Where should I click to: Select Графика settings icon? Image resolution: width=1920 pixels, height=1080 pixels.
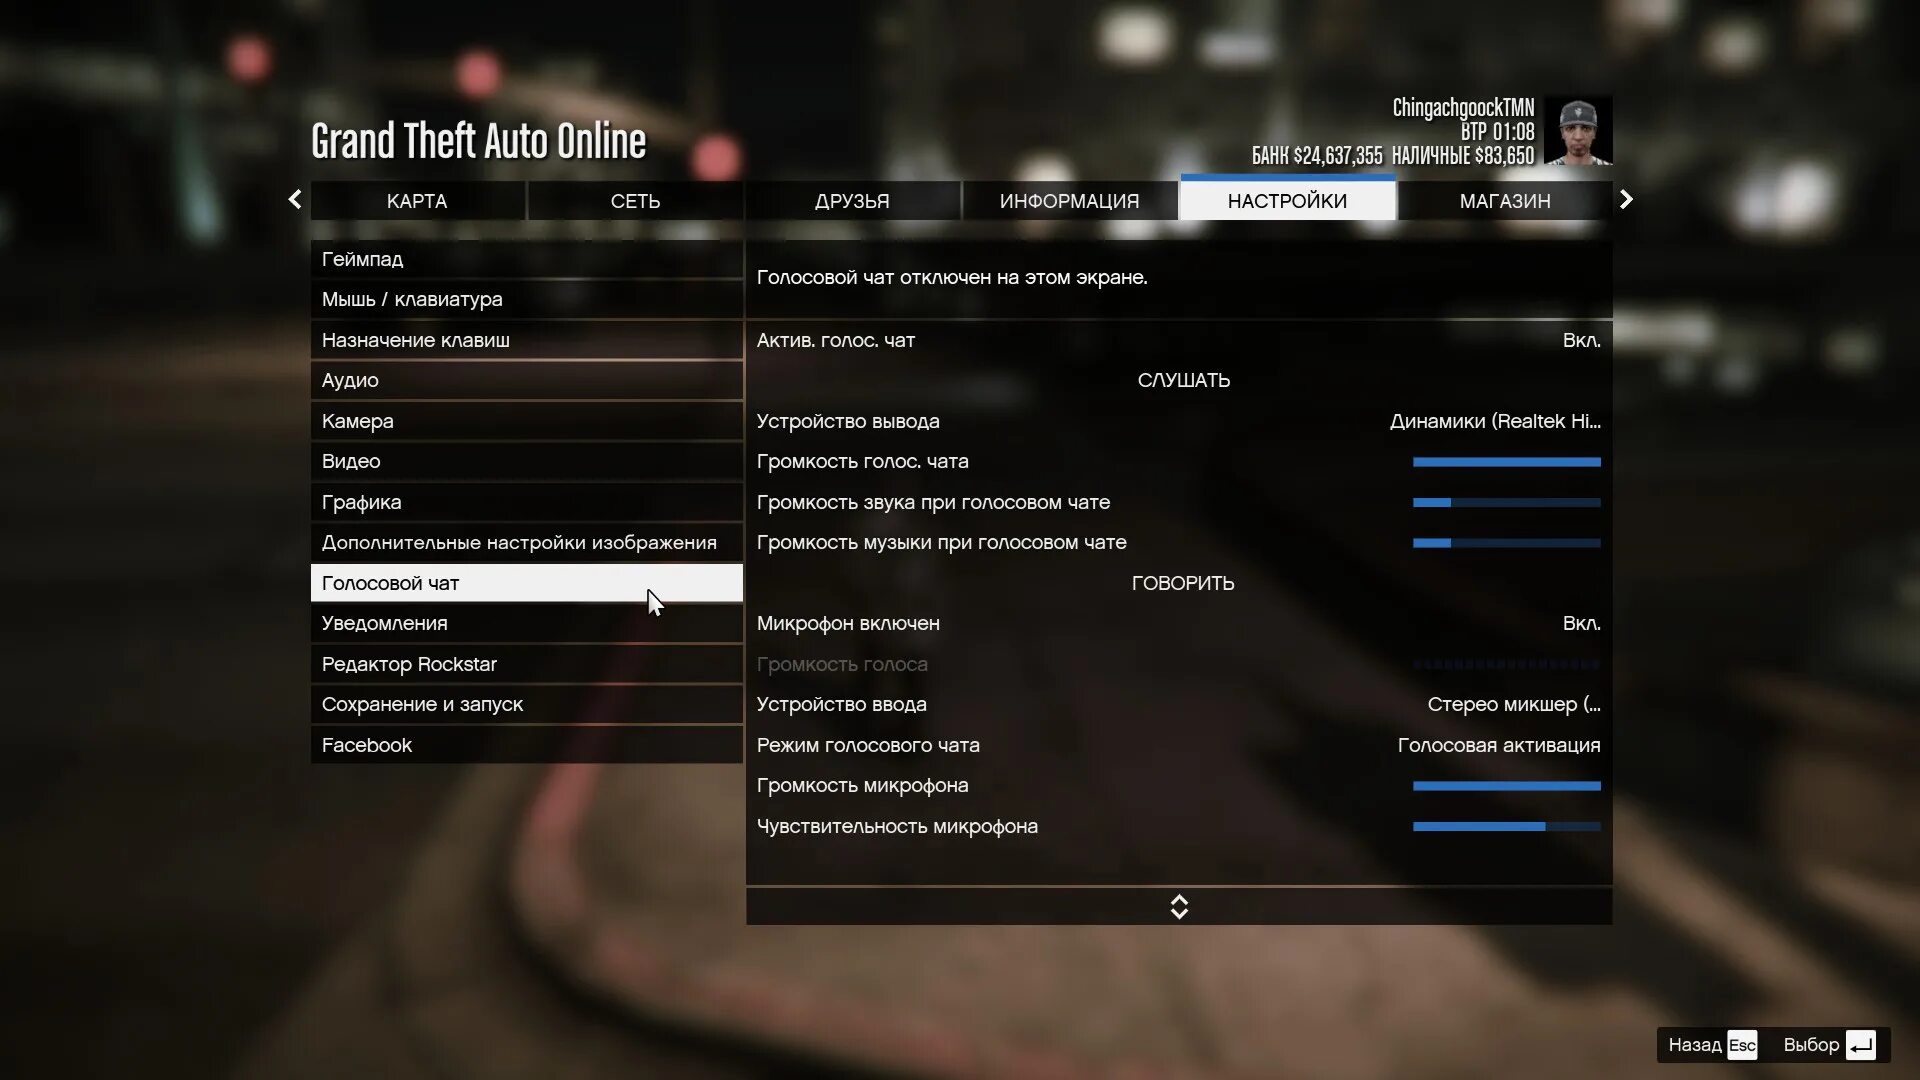pyautogui.click(x=360, y=501)
